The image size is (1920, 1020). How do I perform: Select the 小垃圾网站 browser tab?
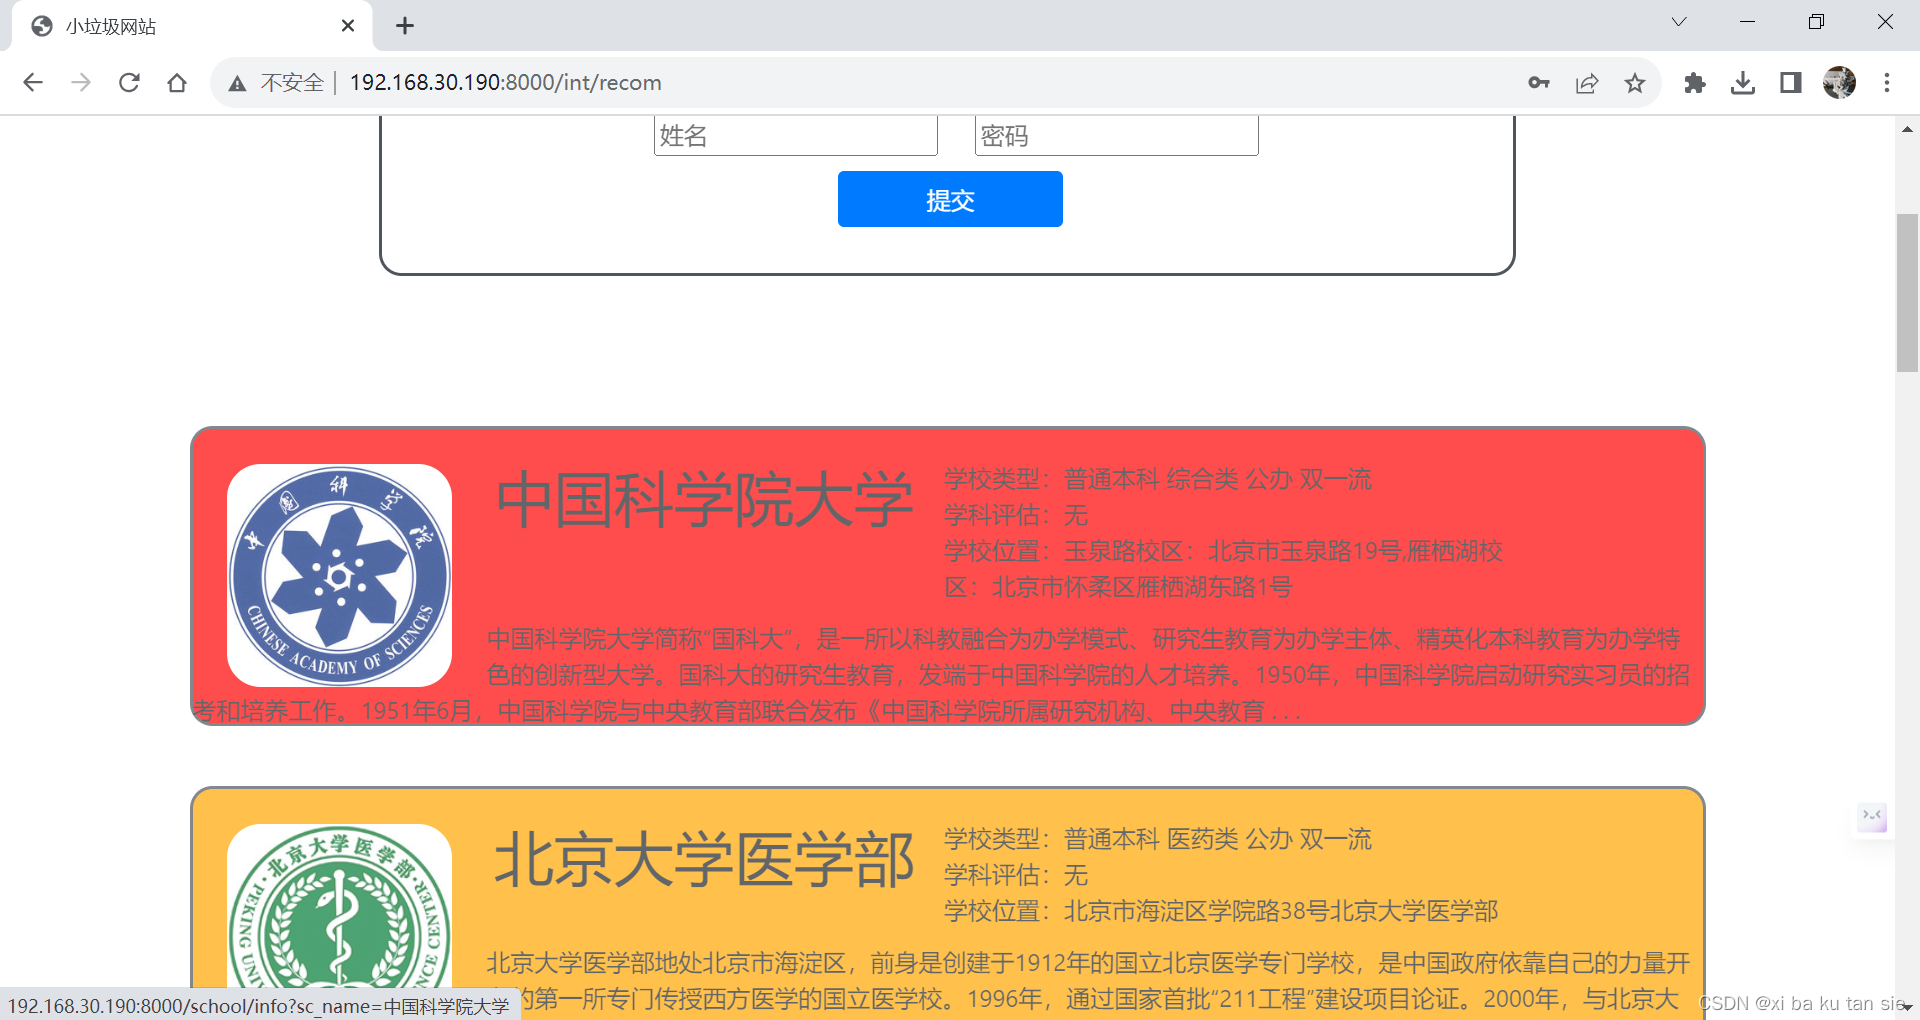point(180,26)
